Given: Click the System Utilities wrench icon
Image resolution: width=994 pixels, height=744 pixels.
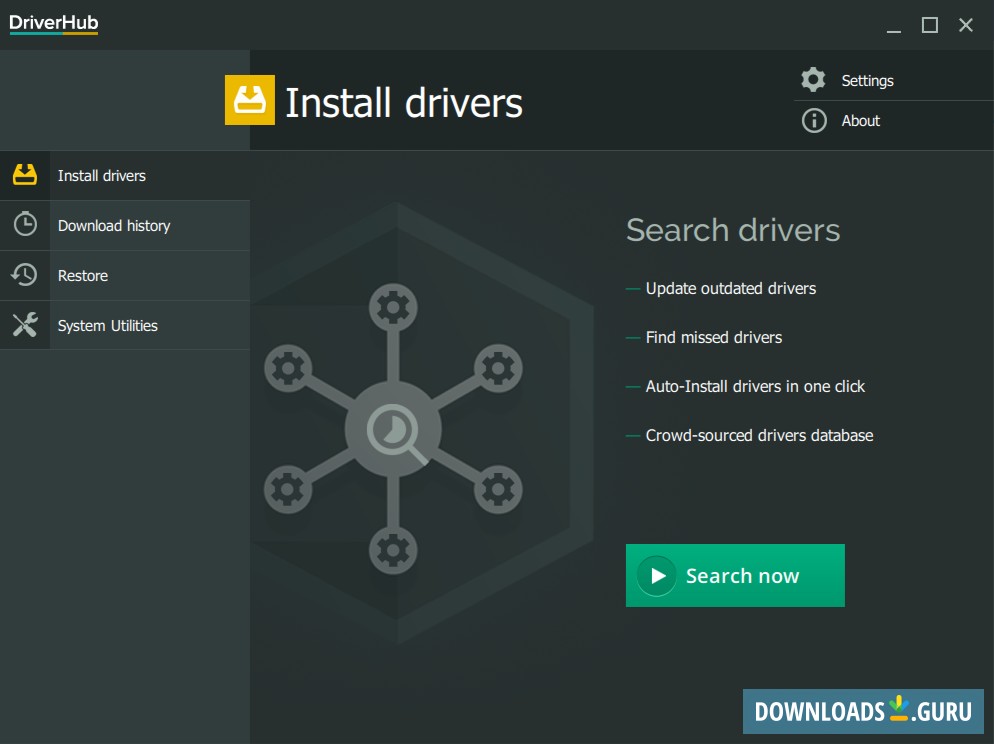Looking at the screenshot, I should tap(24, 324).
